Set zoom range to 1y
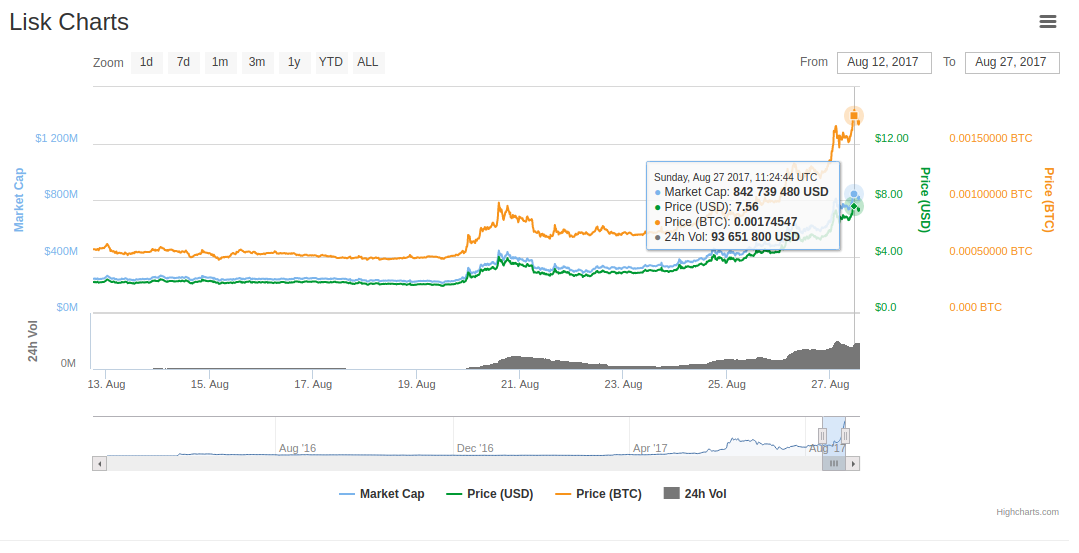Image resolution: width=1079 pixels, height=553 pixels. click(295, 63)
